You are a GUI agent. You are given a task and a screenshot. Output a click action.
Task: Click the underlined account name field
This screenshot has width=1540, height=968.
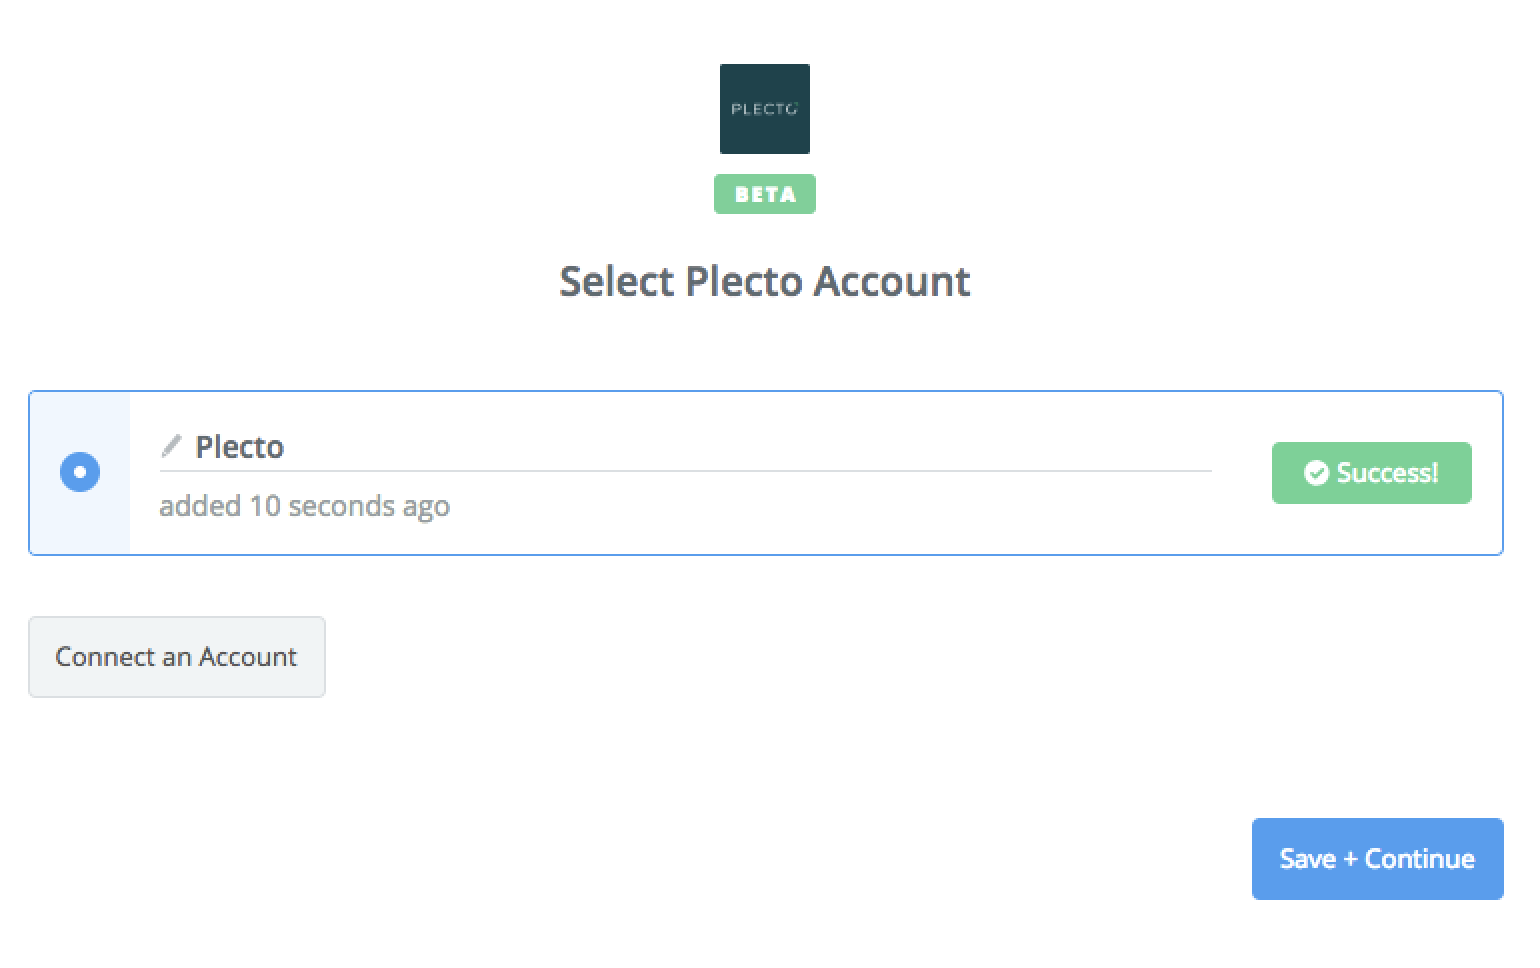tap(686, 449)
